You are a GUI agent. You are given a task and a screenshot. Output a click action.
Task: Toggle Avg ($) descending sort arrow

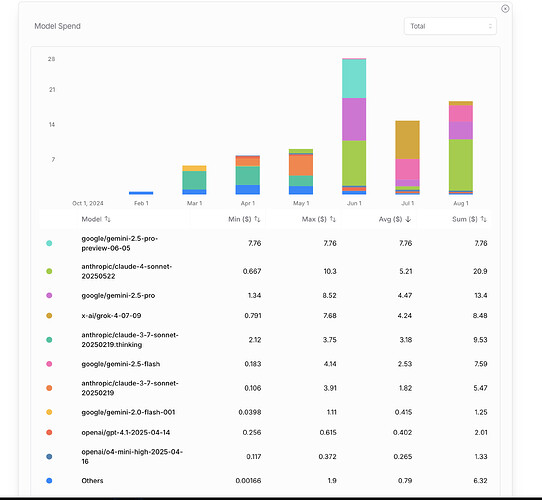click(x=408, y=219)
